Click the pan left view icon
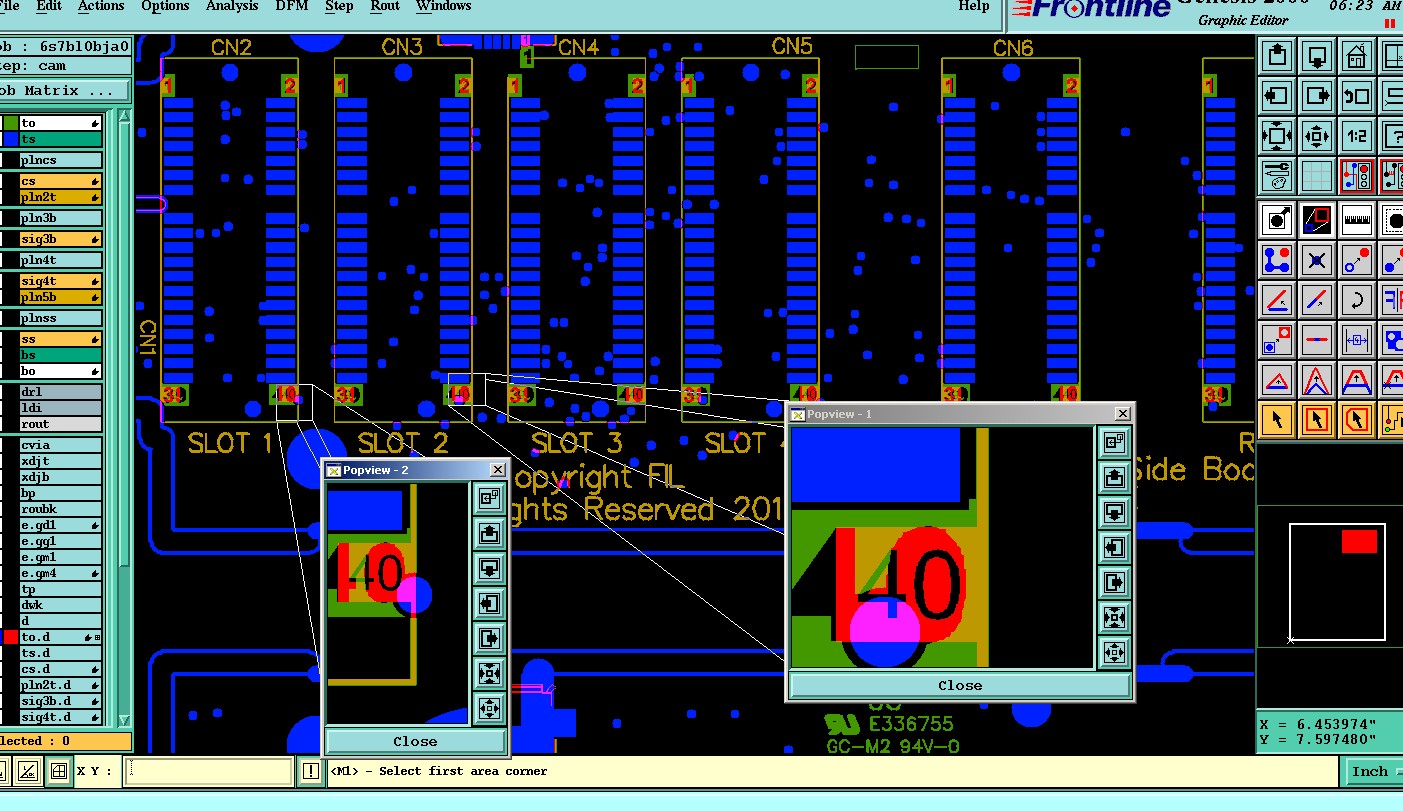 (x=1277, y=96)
